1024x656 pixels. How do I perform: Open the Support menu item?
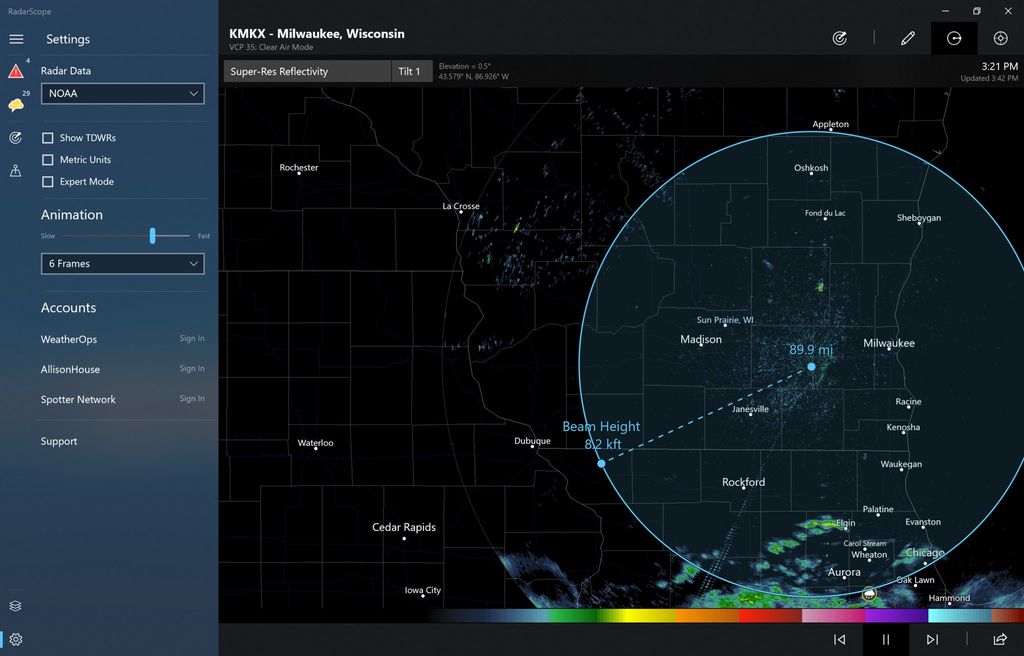[58, 441]
